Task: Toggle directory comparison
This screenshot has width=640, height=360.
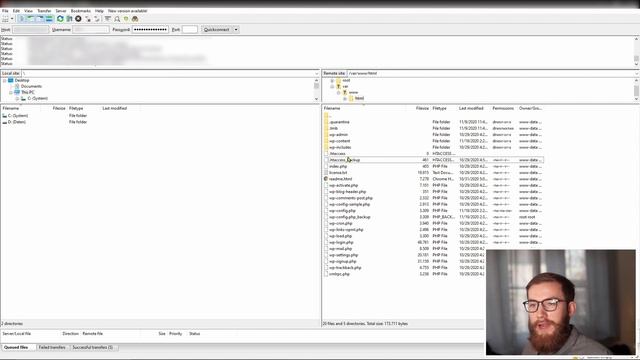Action: click(x=117, y=19)
